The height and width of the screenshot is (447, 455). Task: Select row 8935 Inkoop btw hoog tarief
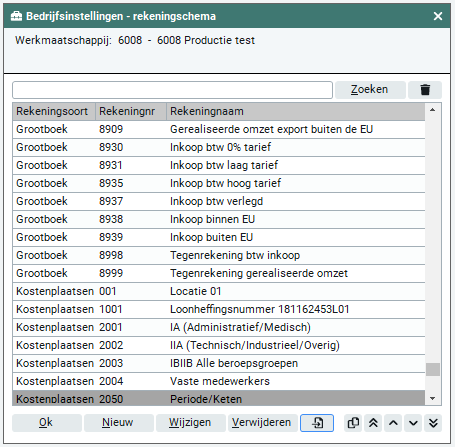[219, 183]
